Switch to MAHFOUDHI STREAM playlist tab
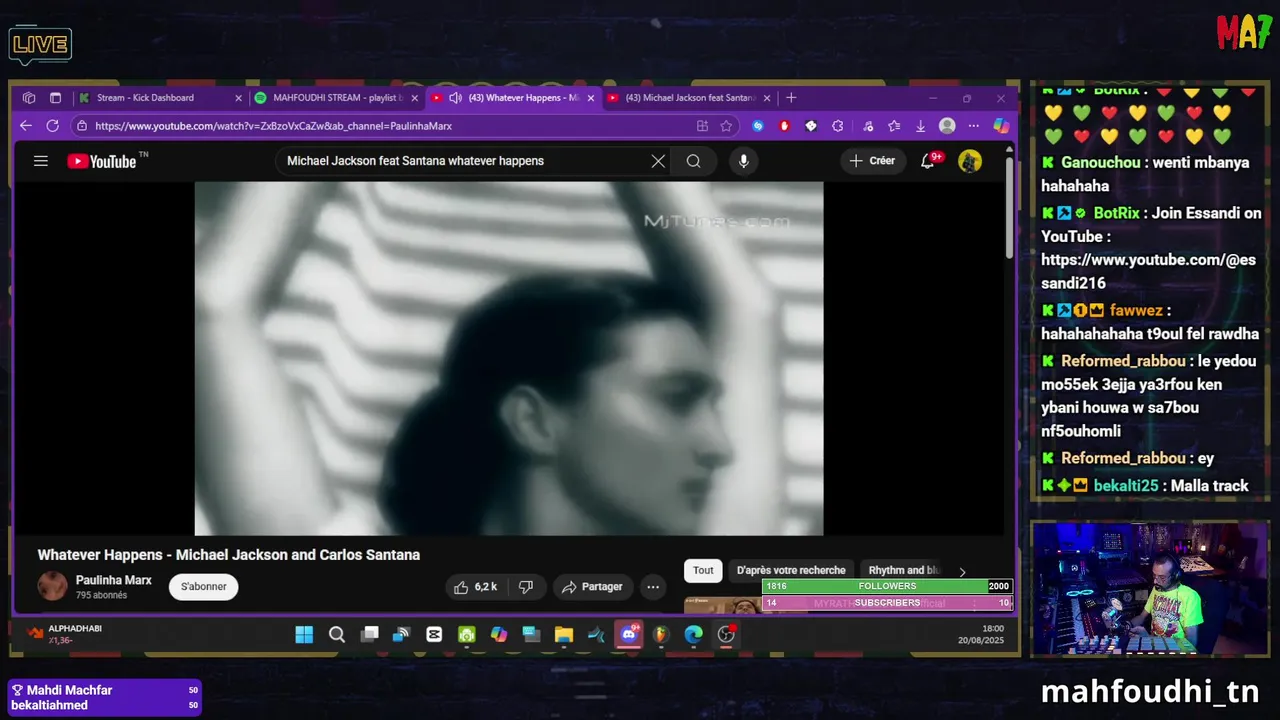This screenshot has height=720, width=1280. [336, 98]
